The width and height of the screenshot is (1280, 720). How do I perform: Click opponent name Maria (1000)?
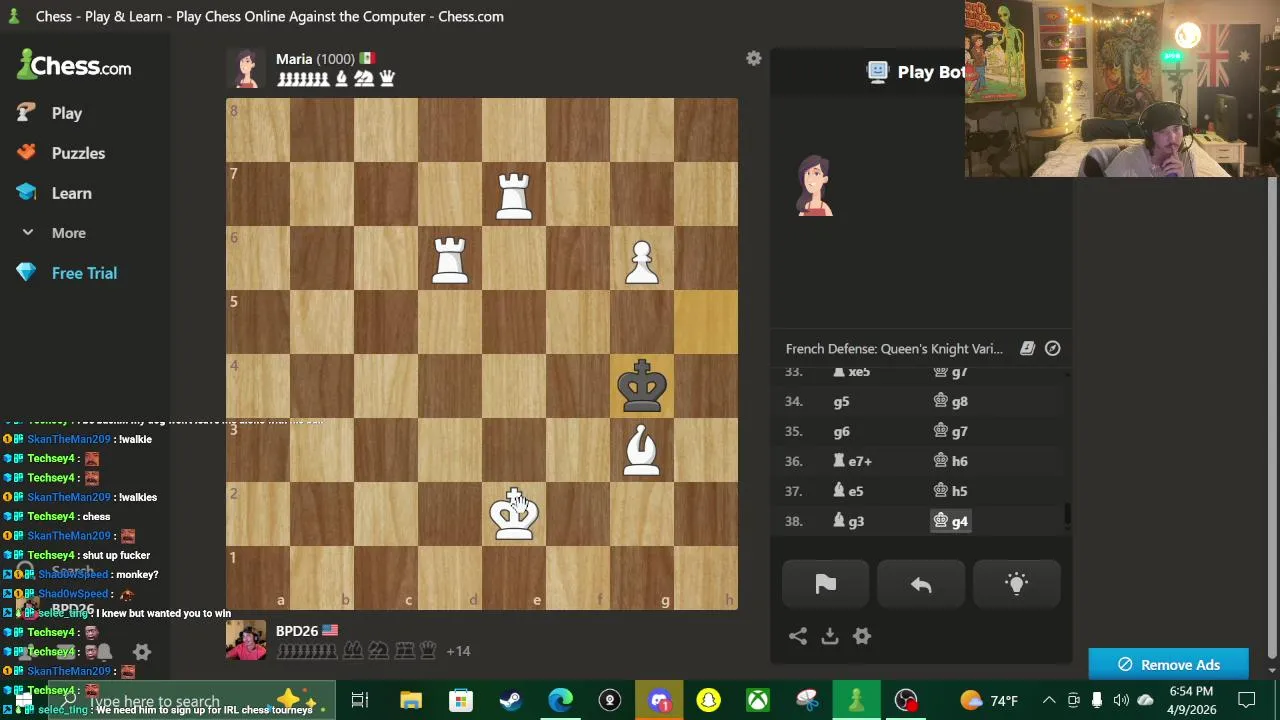[315, 59]
